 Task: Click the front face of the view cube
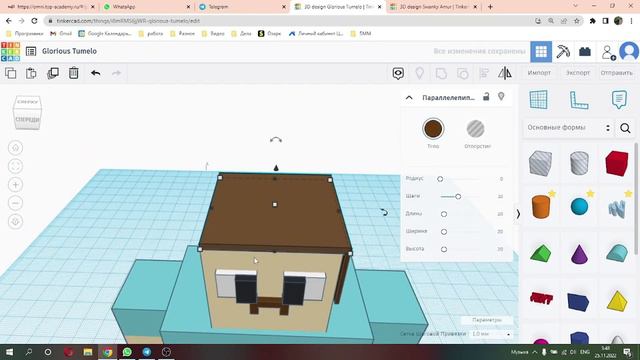click(27, 120)
